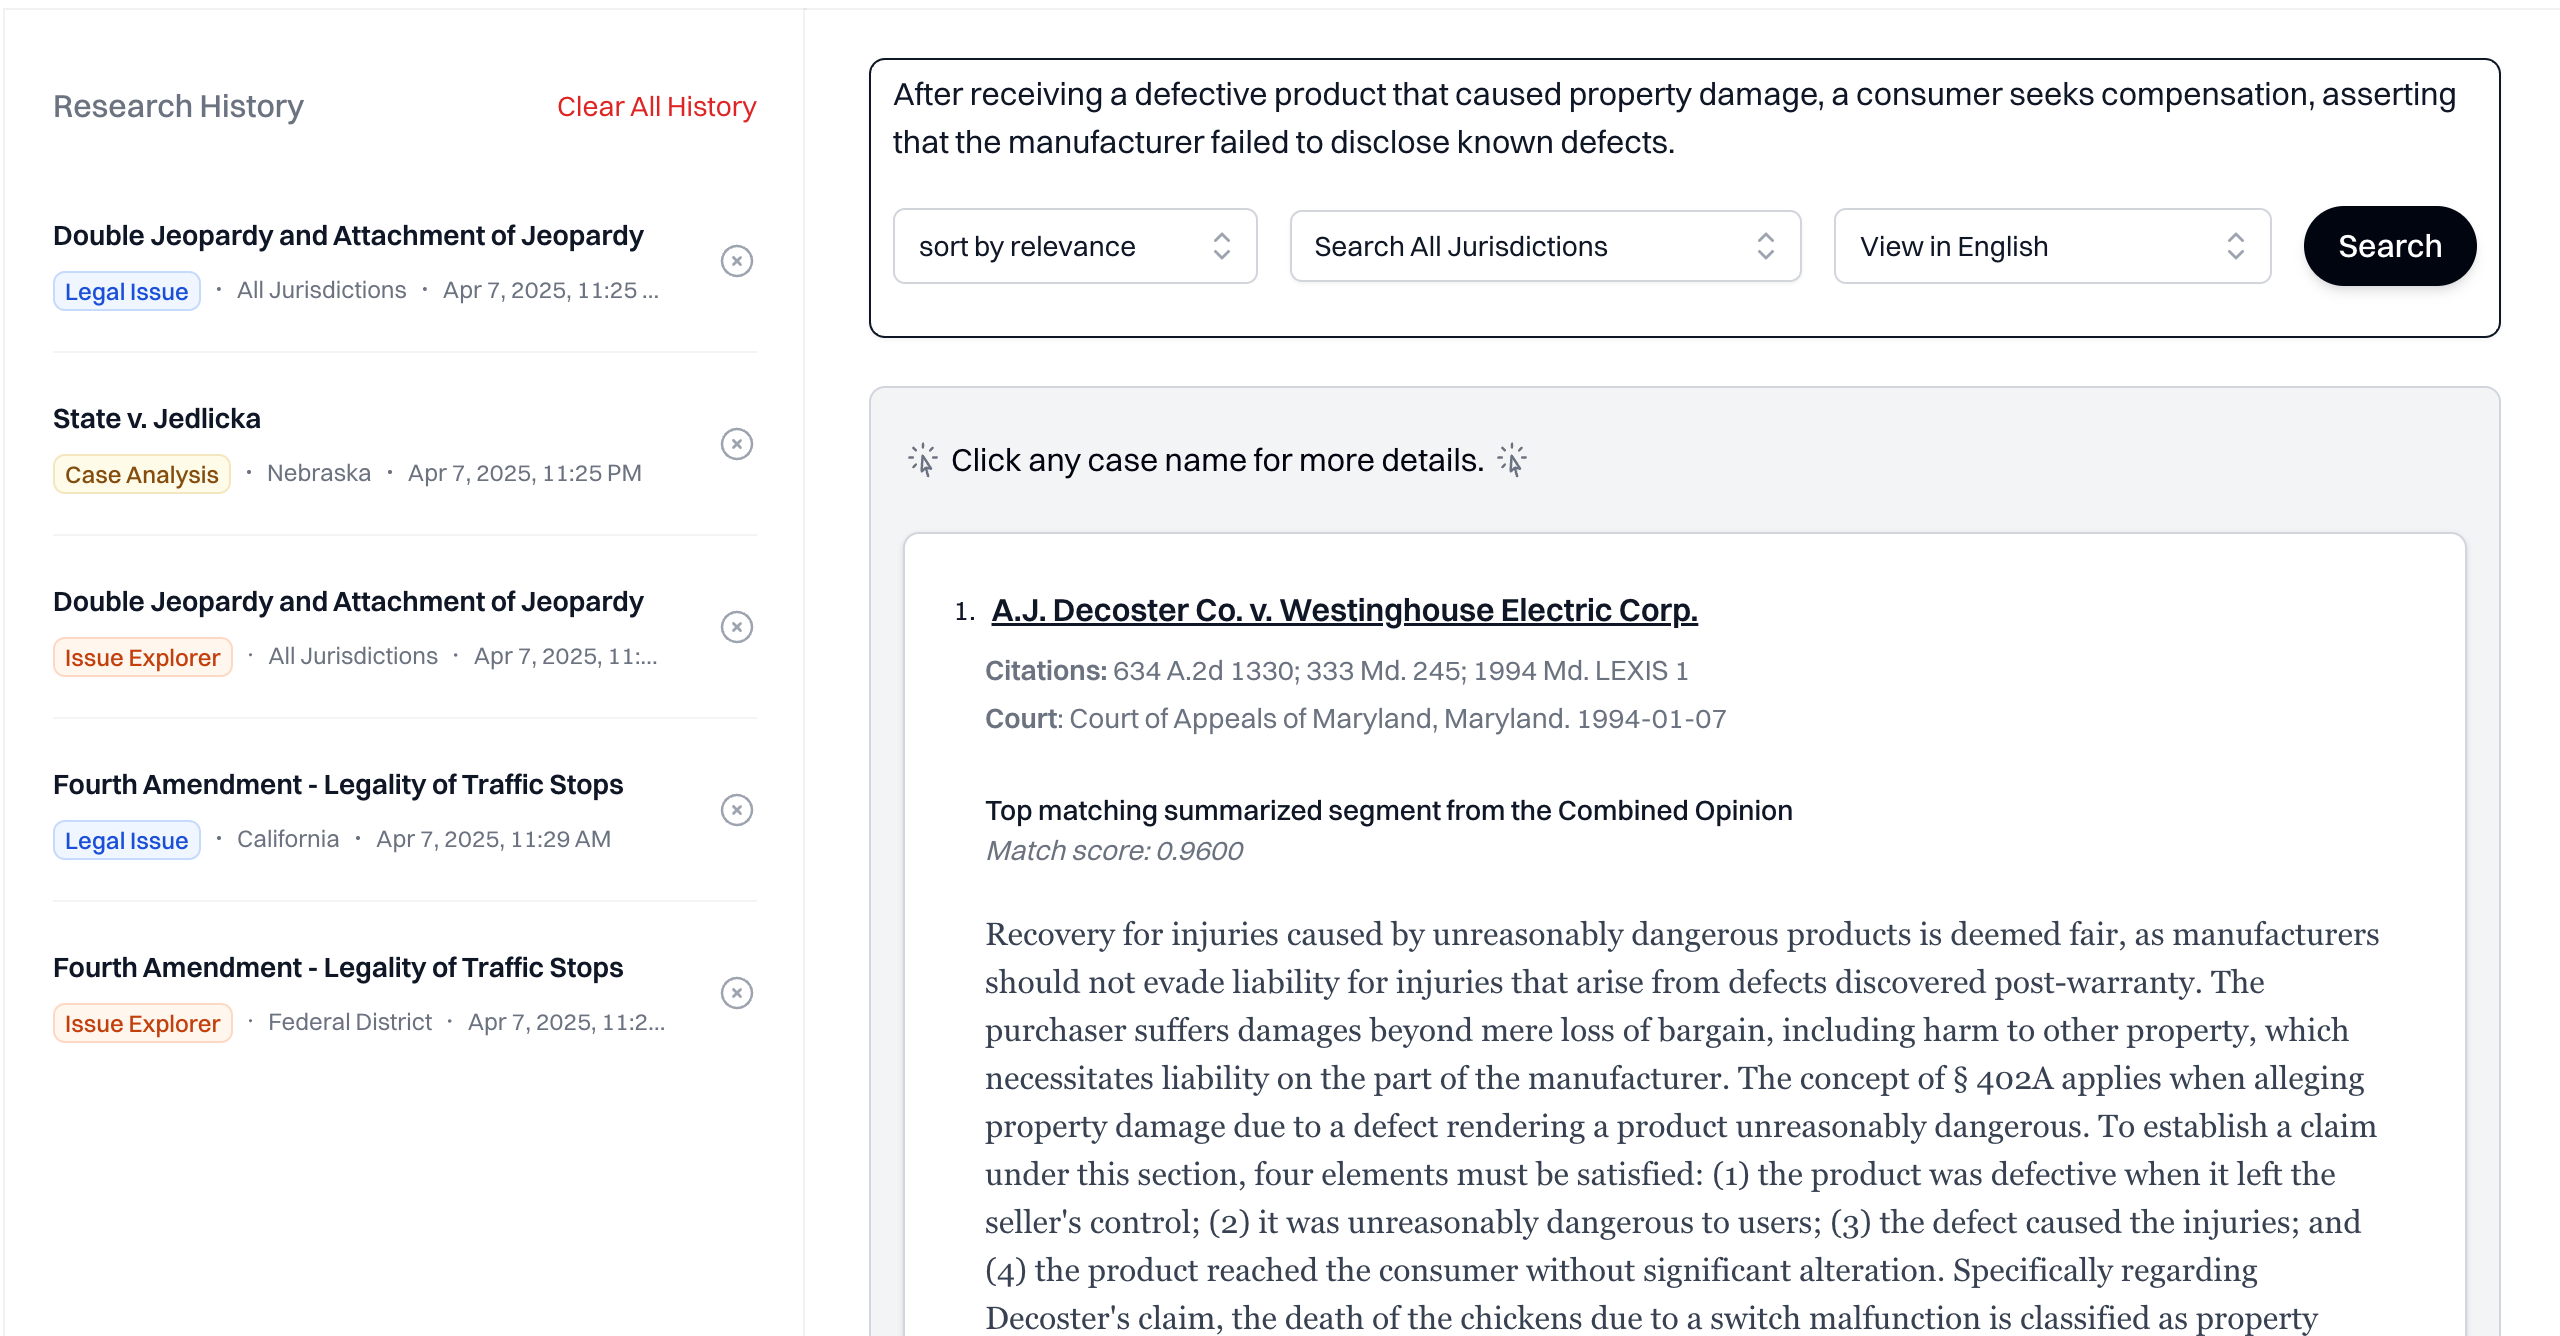Click sort by relevance chevron arrows

1221,246
